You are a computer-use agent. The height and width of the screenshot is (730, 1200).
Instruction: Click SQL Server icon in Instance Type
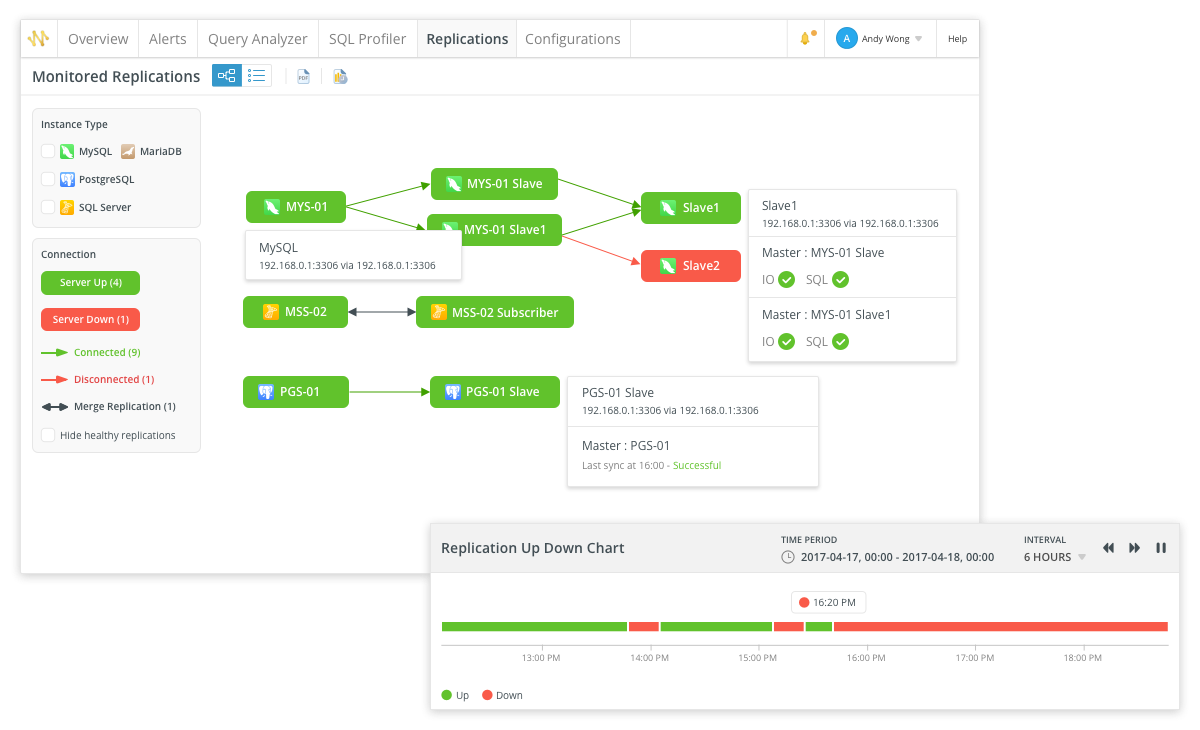[x=67, y=207]
